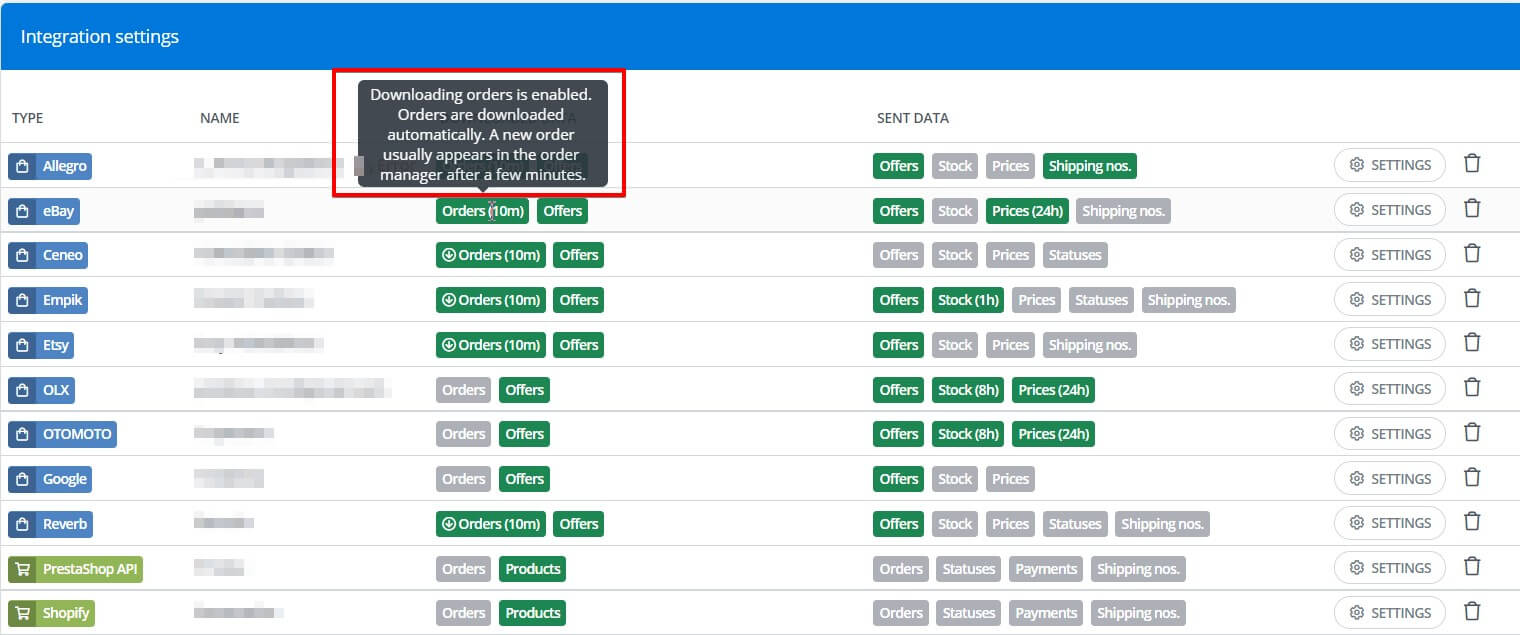1520x635 pixels.
Task: Click the Stock (1h) badge in the Empik row
Action: (968, 300)
